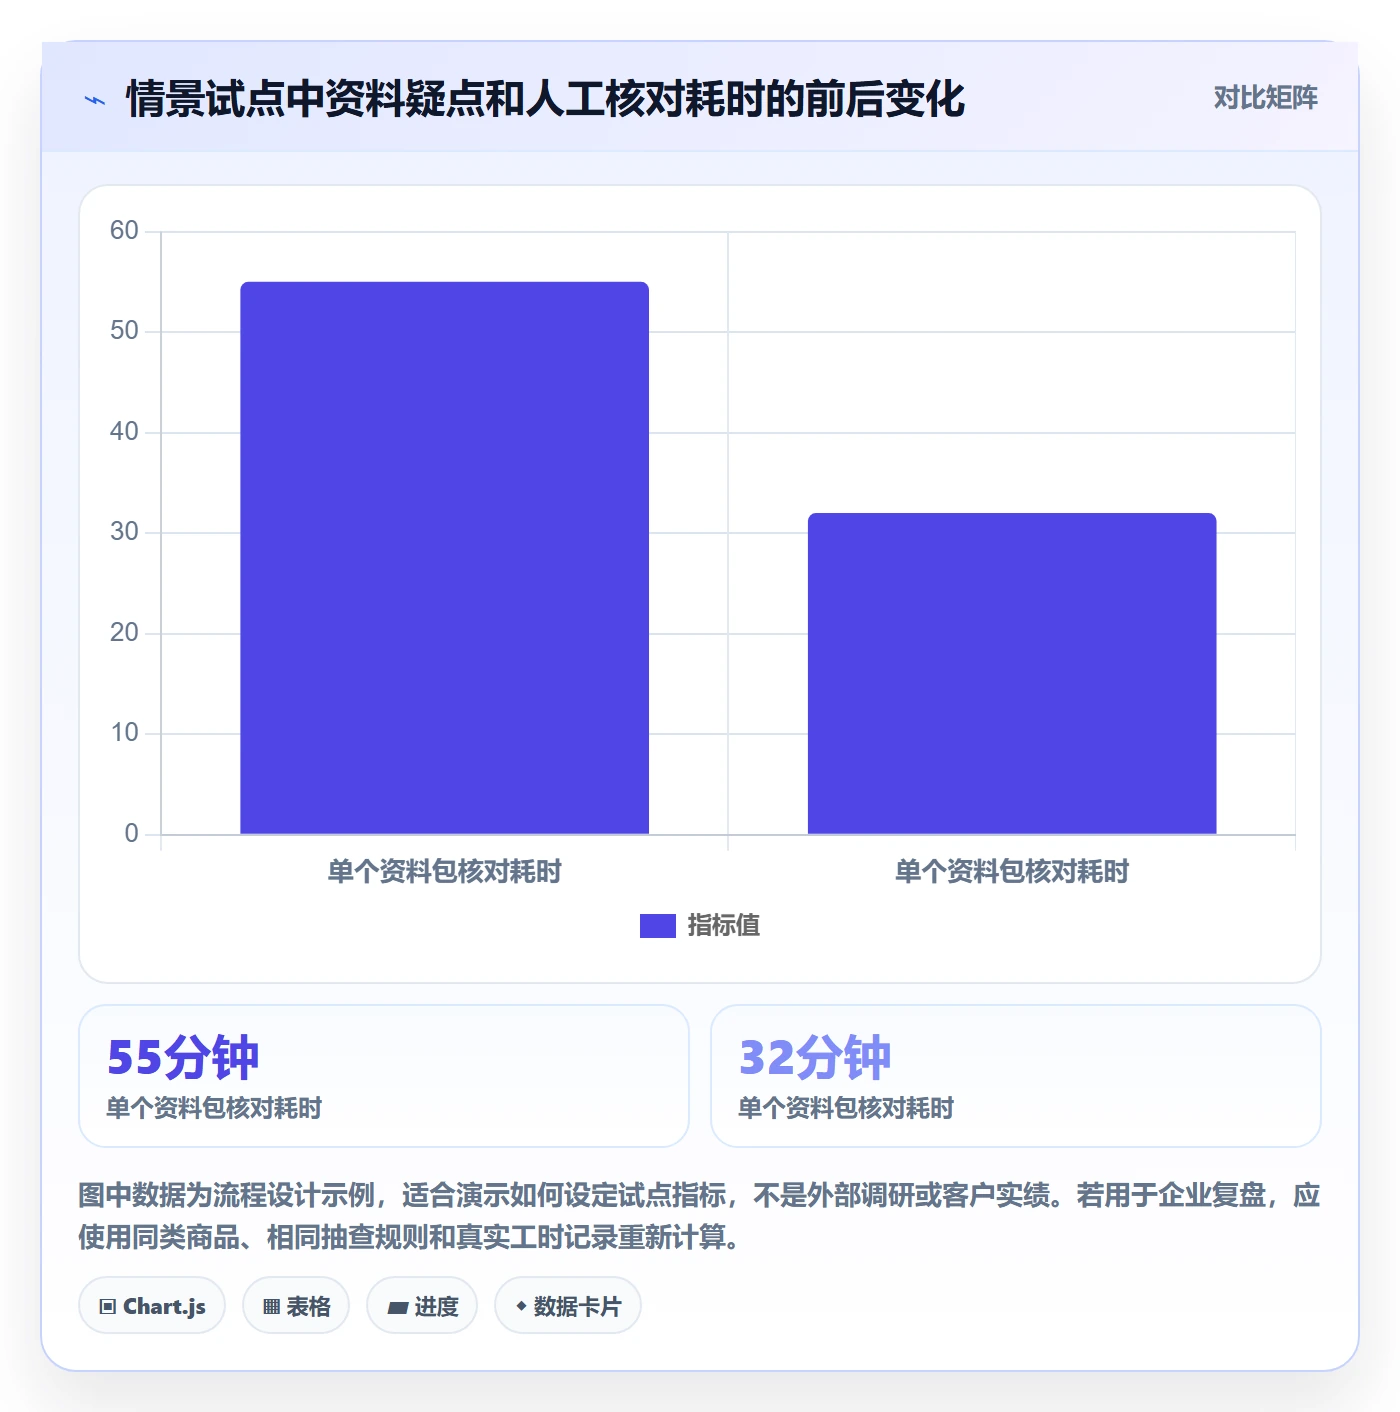Click the y-axis value 60
The width and height of the screenshot is (1400, 1412).
[x=124, y=231]
